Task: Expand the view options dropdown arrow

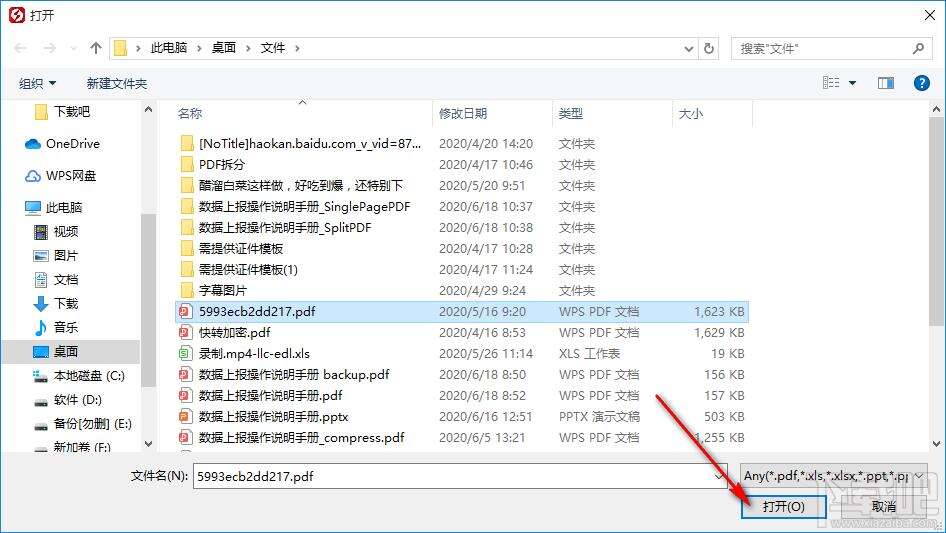Action: [x=852, y=83]
